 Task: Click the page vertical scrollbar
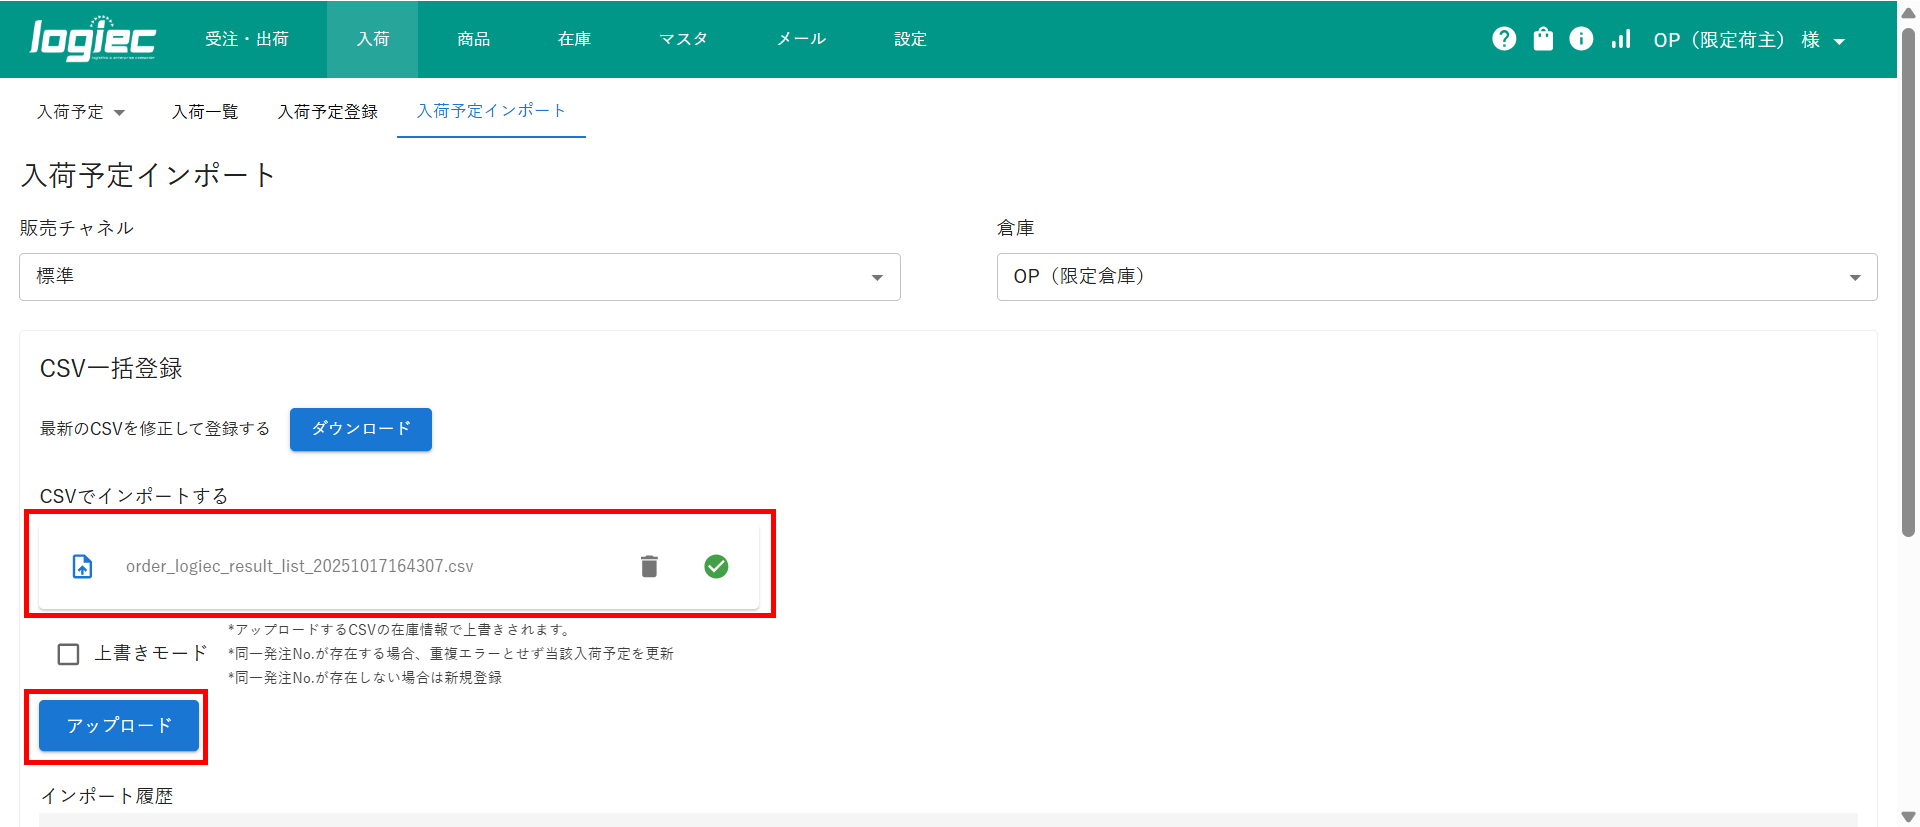tap(1908, 280)
